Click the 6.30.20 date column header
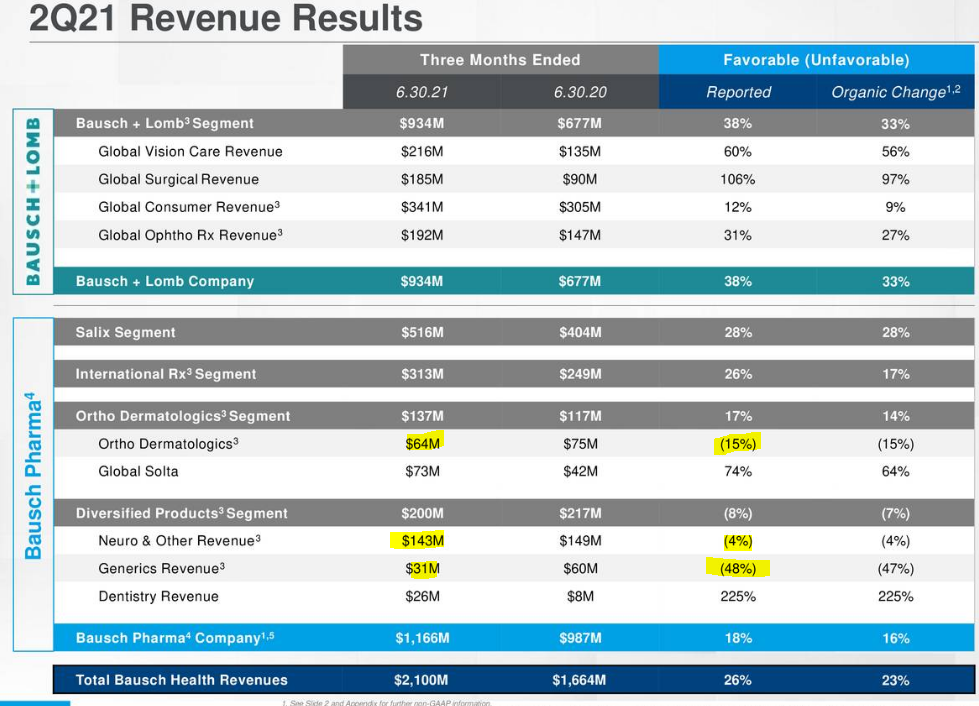This screenshot has width=979, height=706. pos(578,92)
